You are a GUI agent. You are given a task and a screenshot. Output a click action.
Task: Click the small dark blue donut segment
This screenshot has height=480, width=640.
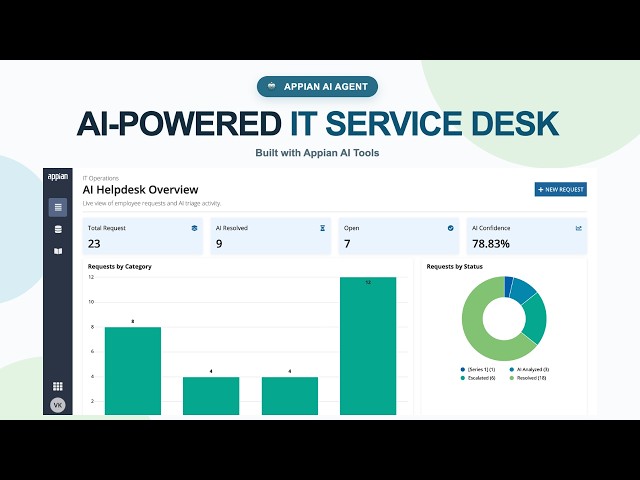click(x=508, y=286)
